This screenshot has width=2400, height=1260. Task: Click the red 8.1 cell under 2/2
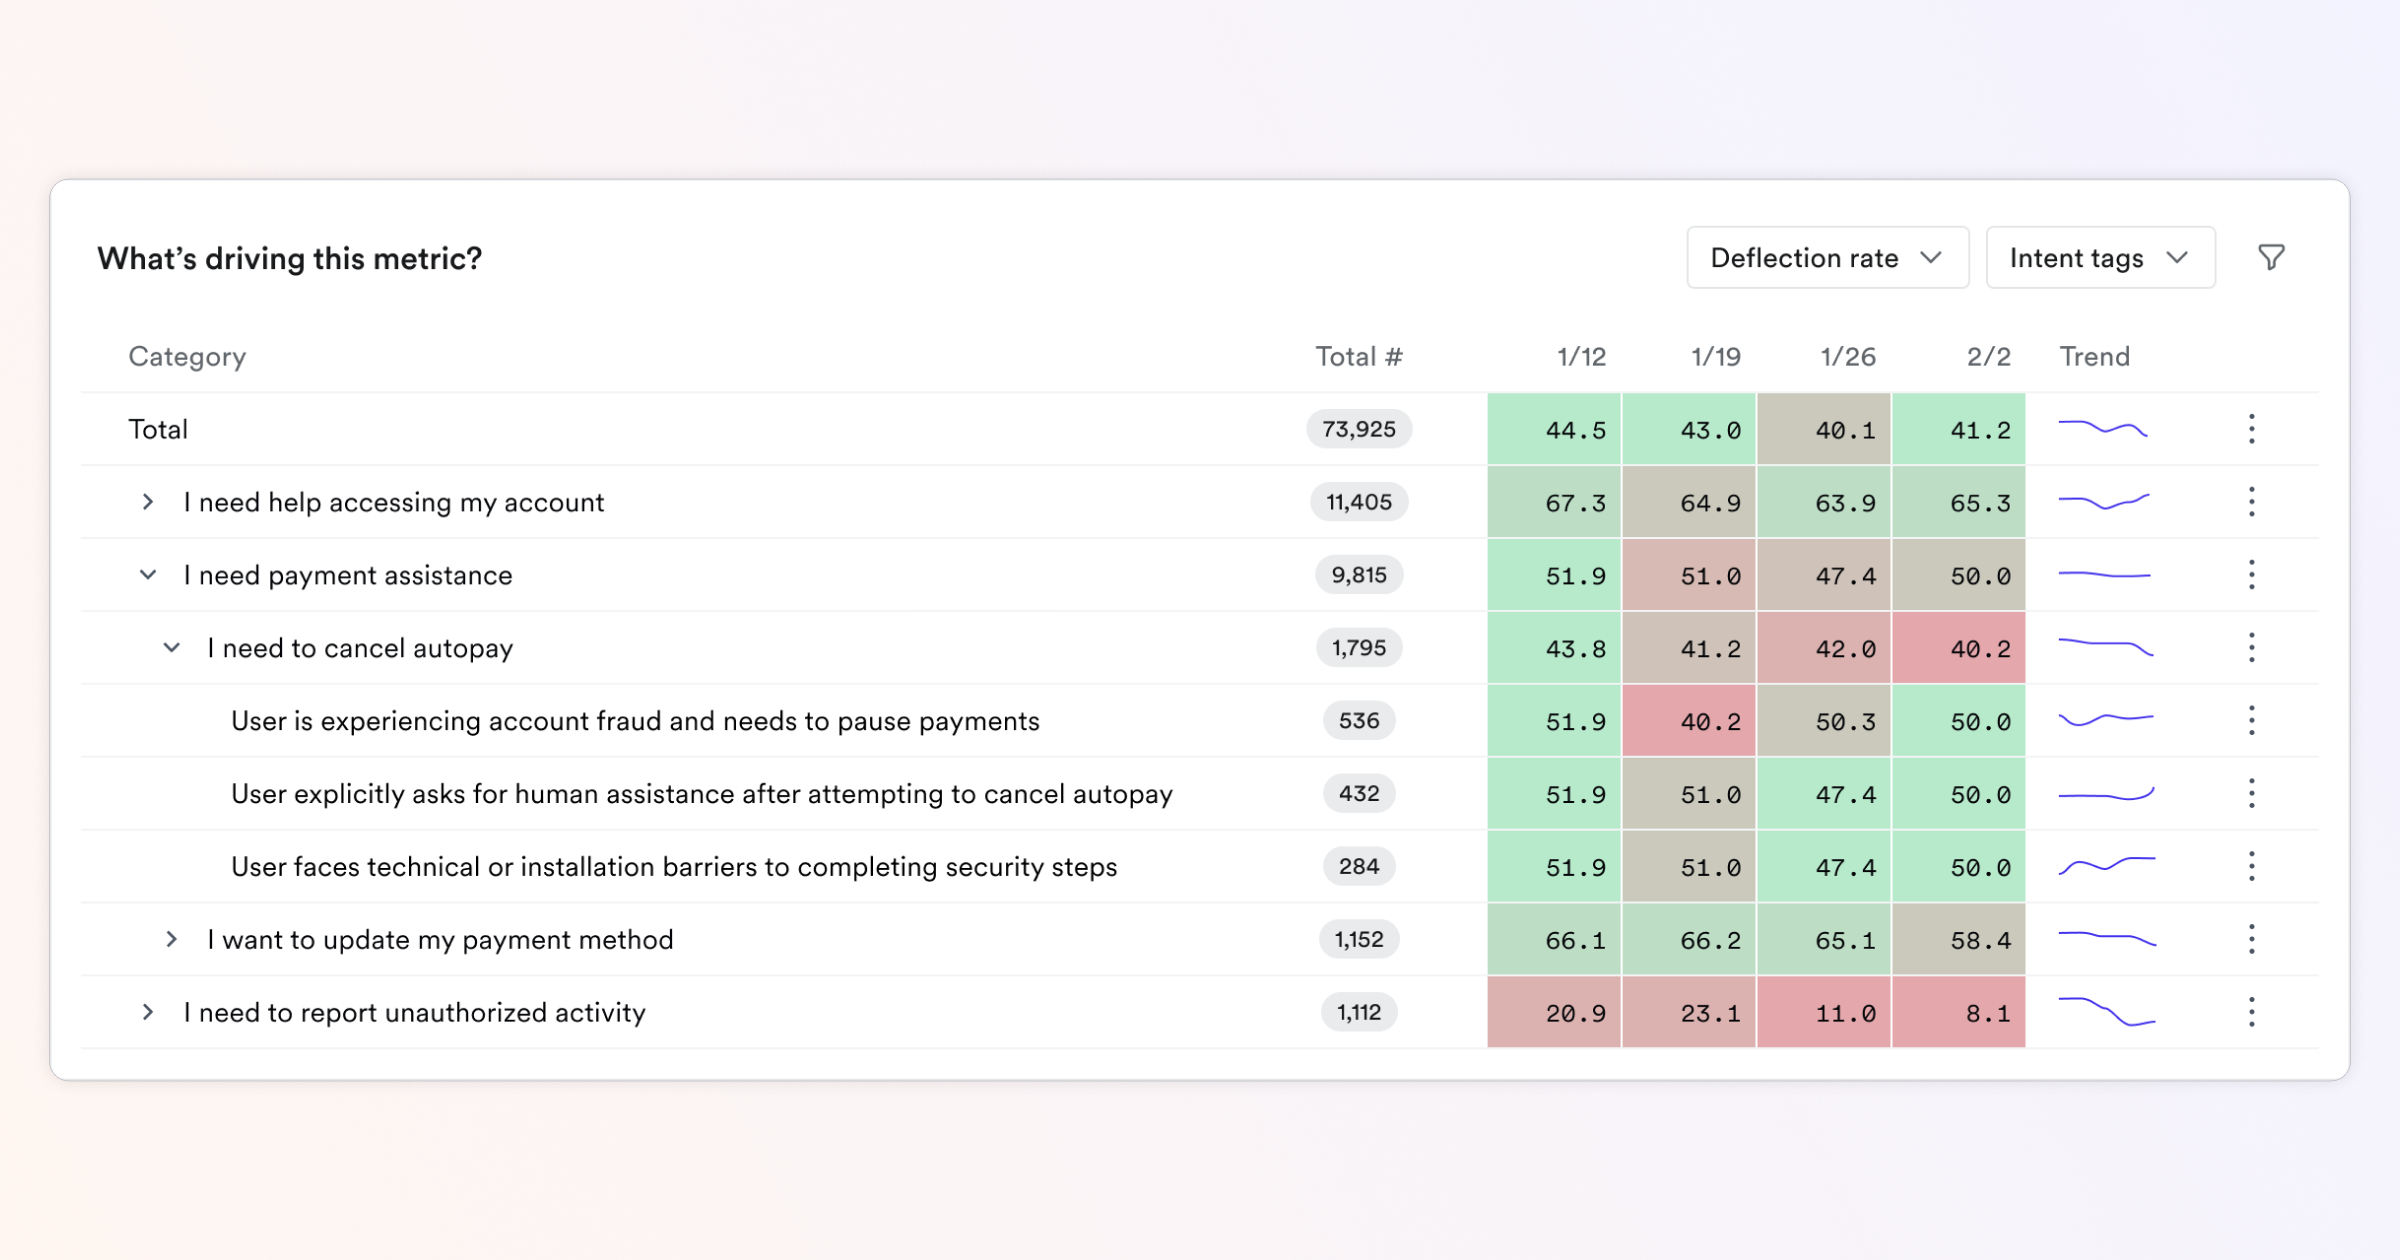click(x=1958, y=1013)
